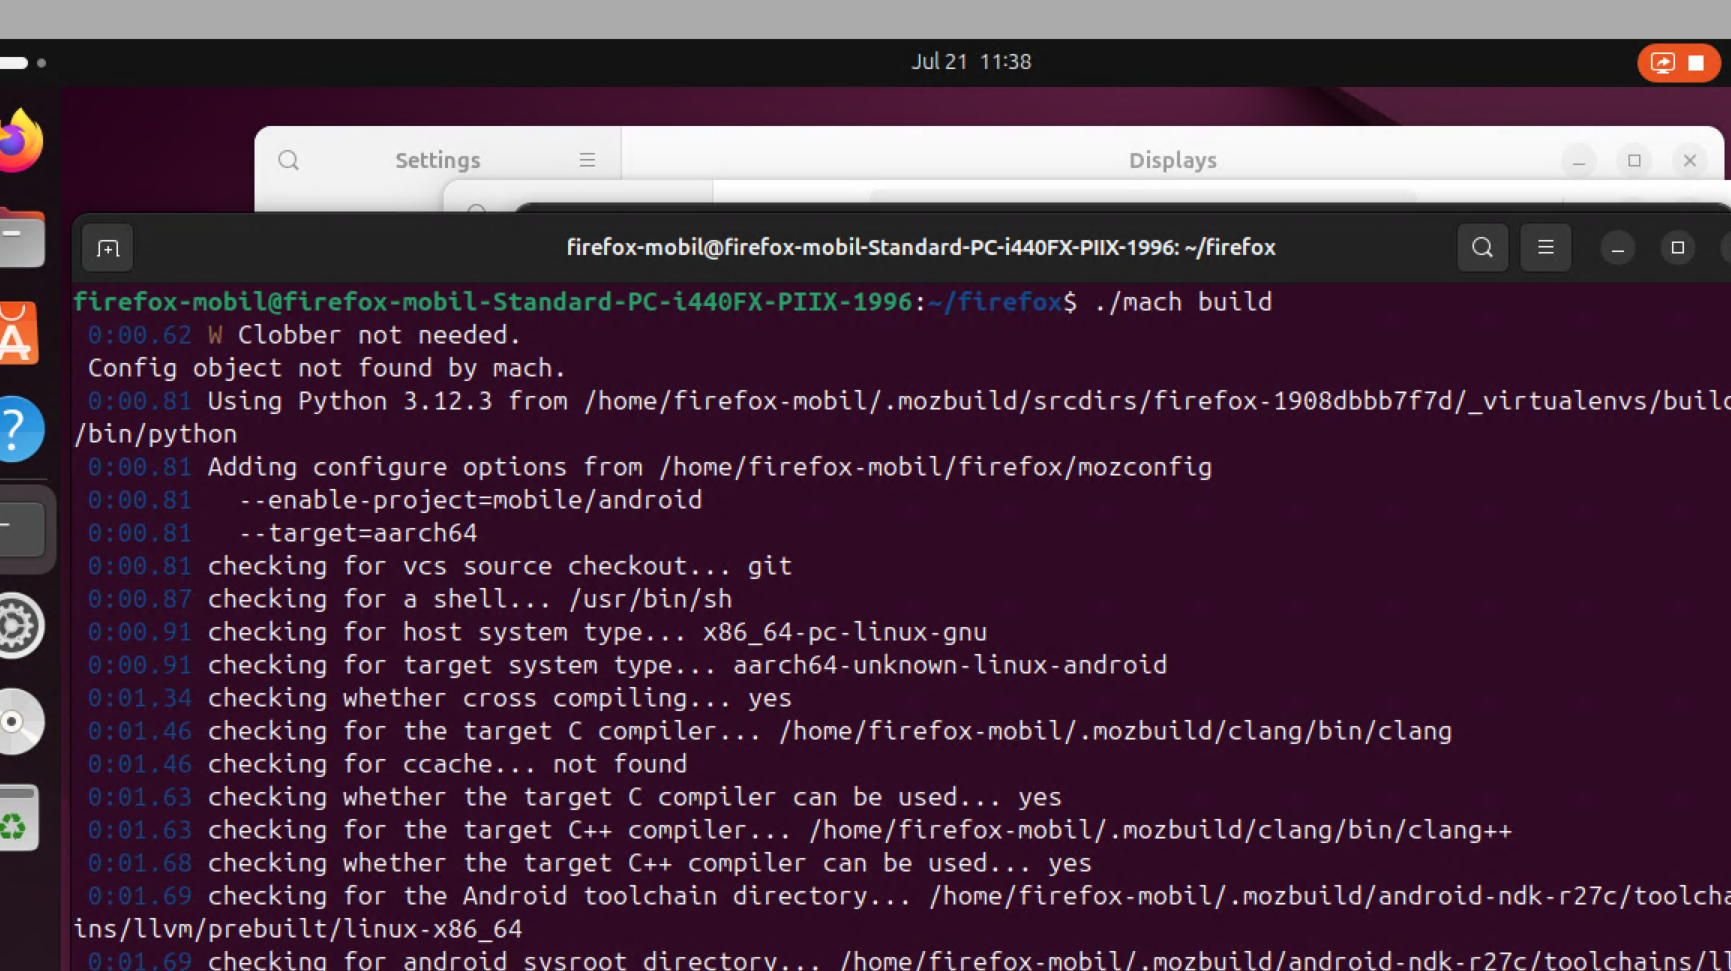Click the screen sharing indicator icon
Image resolution: width=1731 pixels, height=971 pixels.
1662,63
